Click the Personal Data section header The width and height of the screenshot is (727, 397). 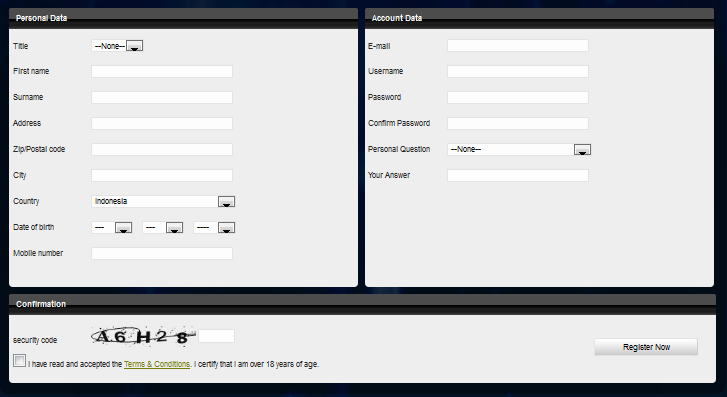(184, 19)
